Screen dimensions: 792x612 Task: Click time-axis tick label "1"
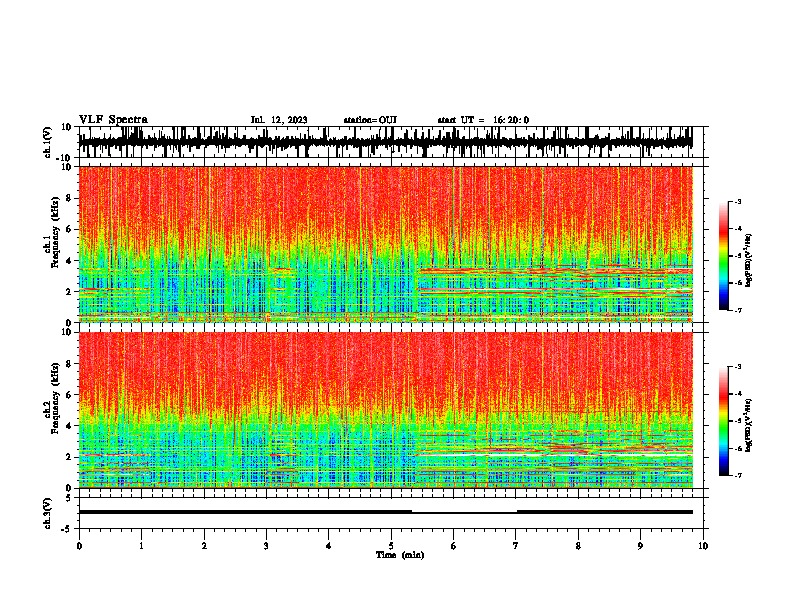pos(141,546)
